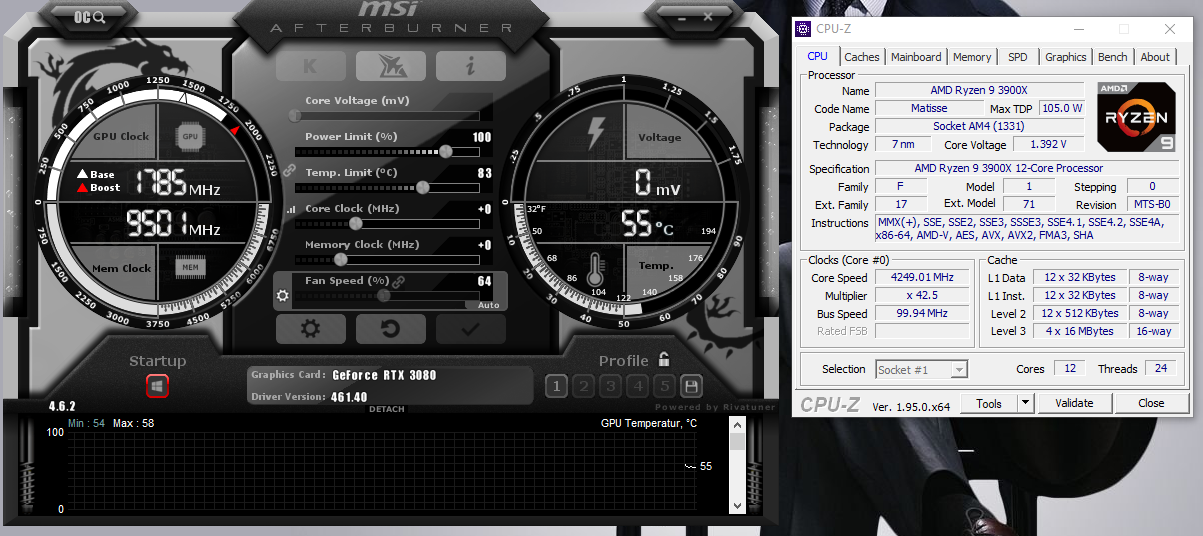Click the GPU Temperatur graph label
The image size is (1203, 536).
649,423
